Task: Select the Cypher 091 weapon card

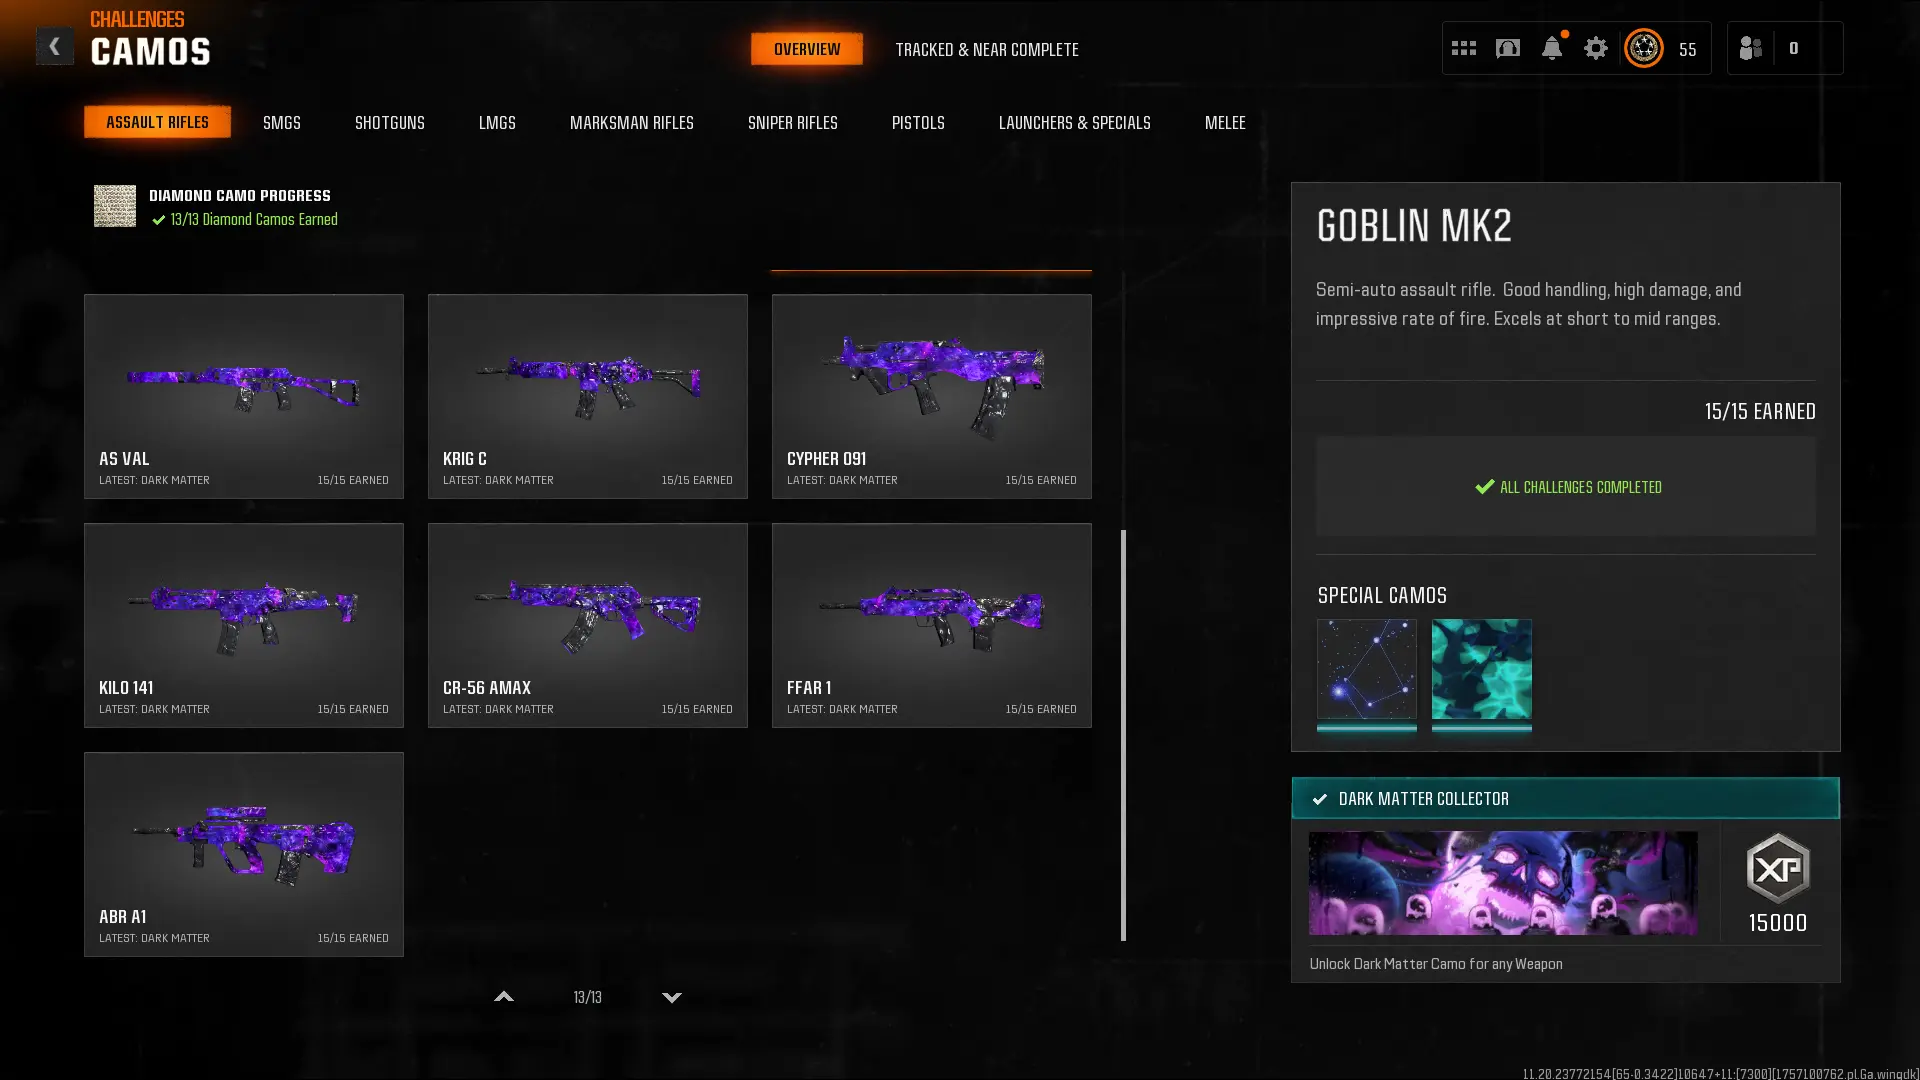Action: [x=931, y=396]
